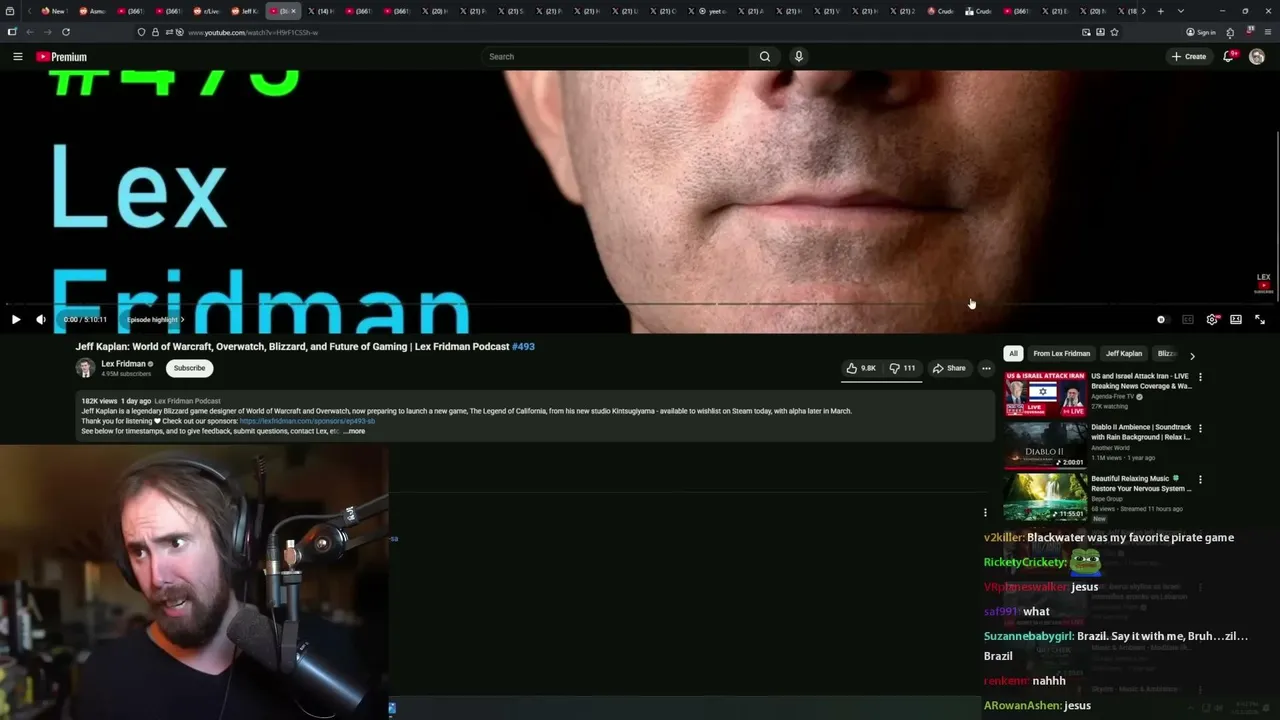Image resolution: width=1280 pixels, height=720 pixels.
Task: Start voice search with microphone icon
Action: point(798,57)
